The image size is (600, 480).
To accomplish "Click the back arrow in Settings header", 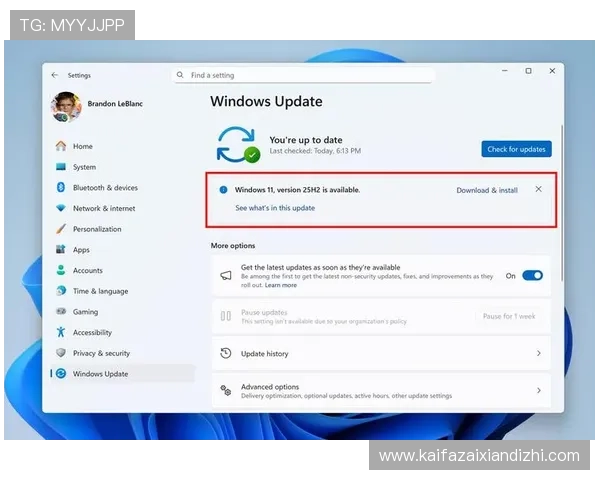I will tap(54, 75).
